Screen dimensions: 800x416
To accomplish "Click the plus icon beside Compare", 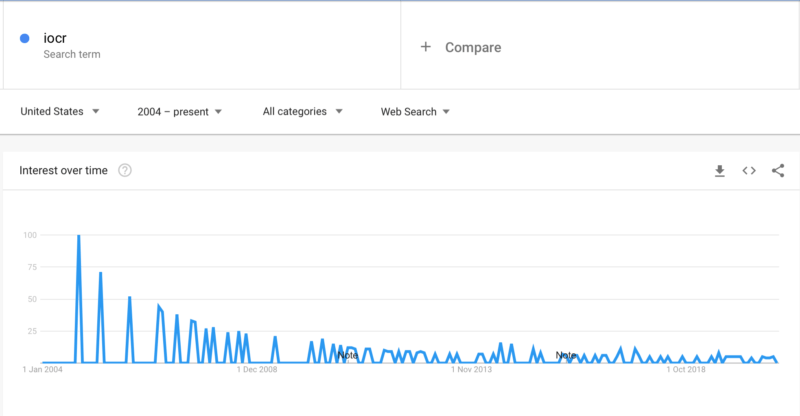I will point(426,47).
